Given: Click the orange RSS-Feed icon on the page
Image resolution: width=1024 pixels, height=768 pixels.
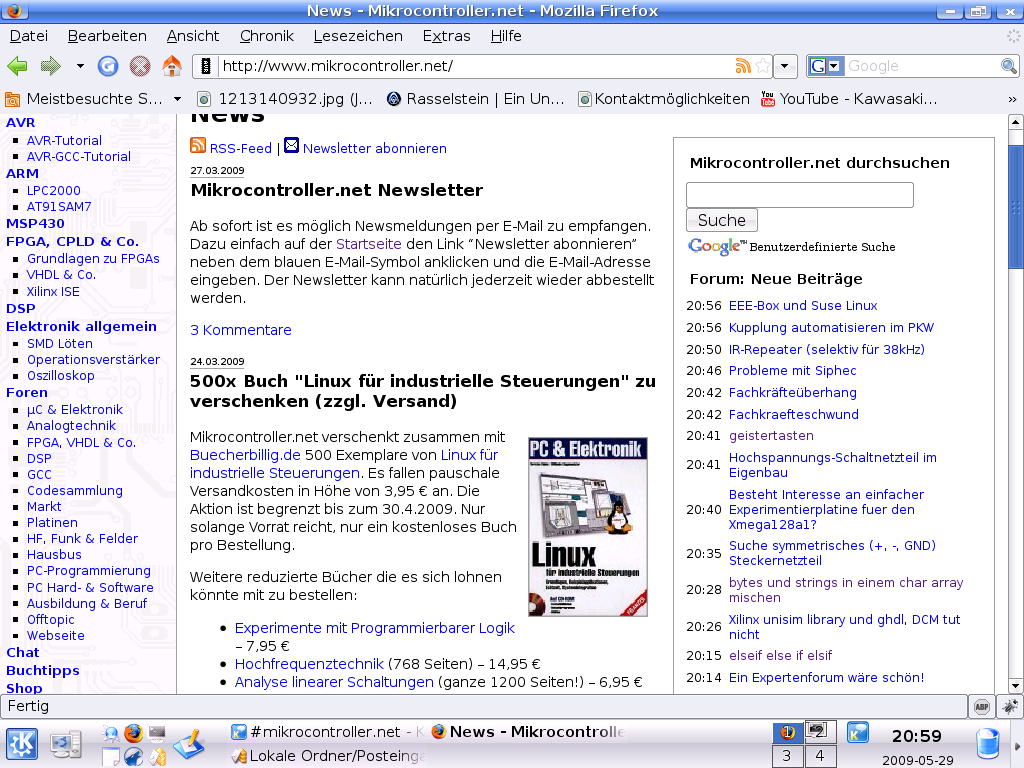Looking at the screenshot, I should 198,145.
